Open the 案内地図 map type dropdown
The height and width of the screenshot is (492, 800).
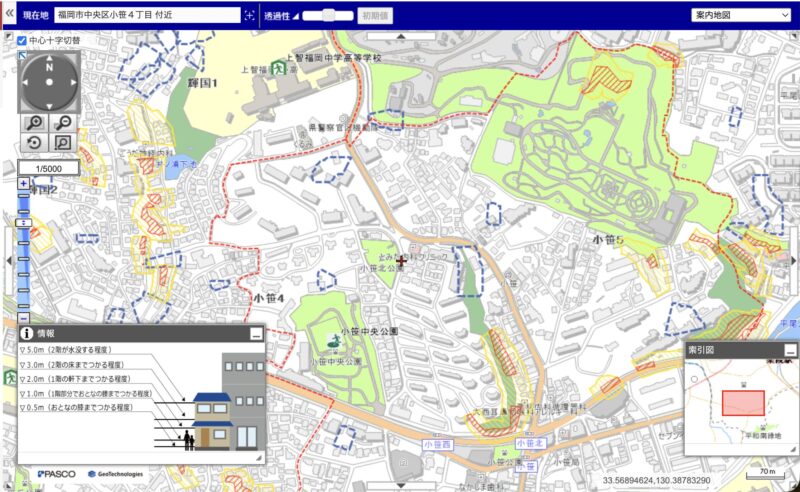(x=741, y=16)
